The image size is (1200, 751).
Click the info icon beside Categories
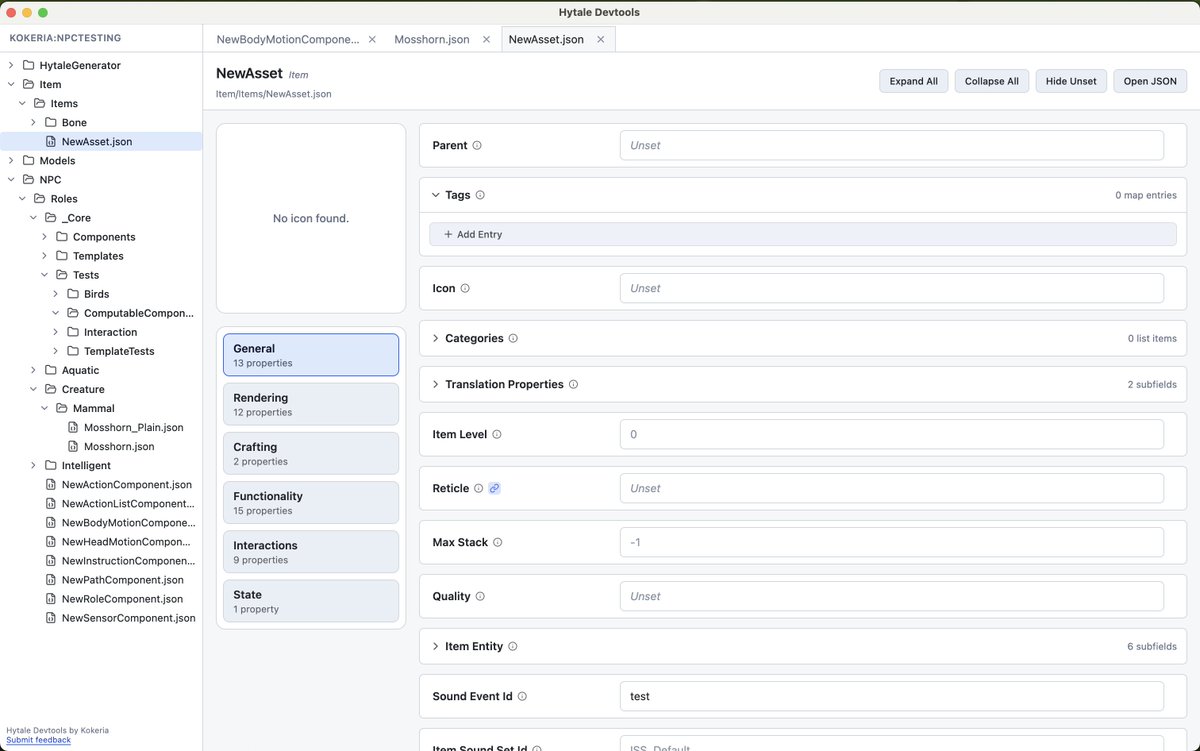(513, 338)
